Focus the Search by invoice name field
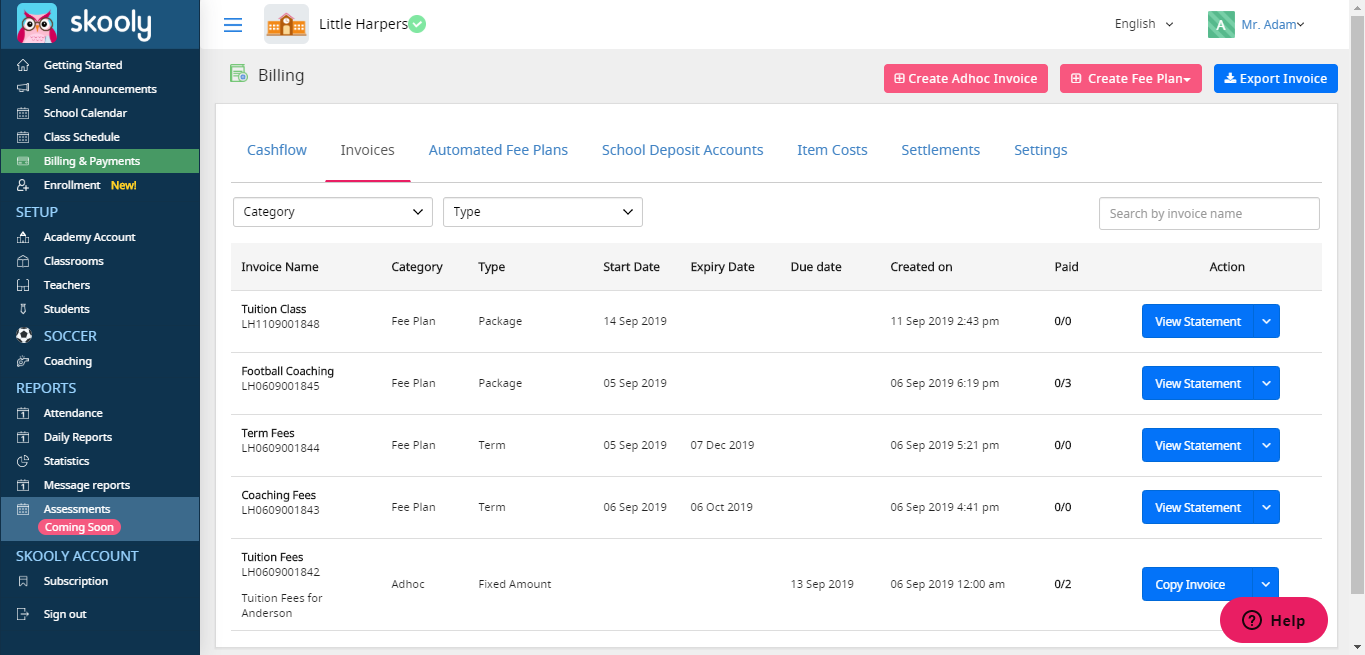The height and width of the screenshot is (655, 1365). (1209, 213)
